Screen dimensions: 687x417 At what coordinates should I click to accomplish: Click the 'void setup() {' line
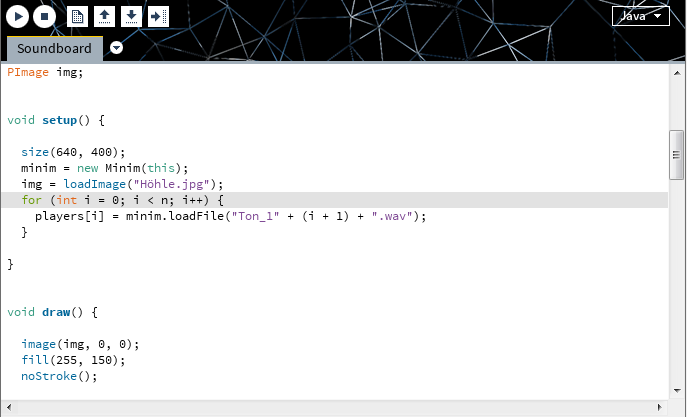(56, 120)
